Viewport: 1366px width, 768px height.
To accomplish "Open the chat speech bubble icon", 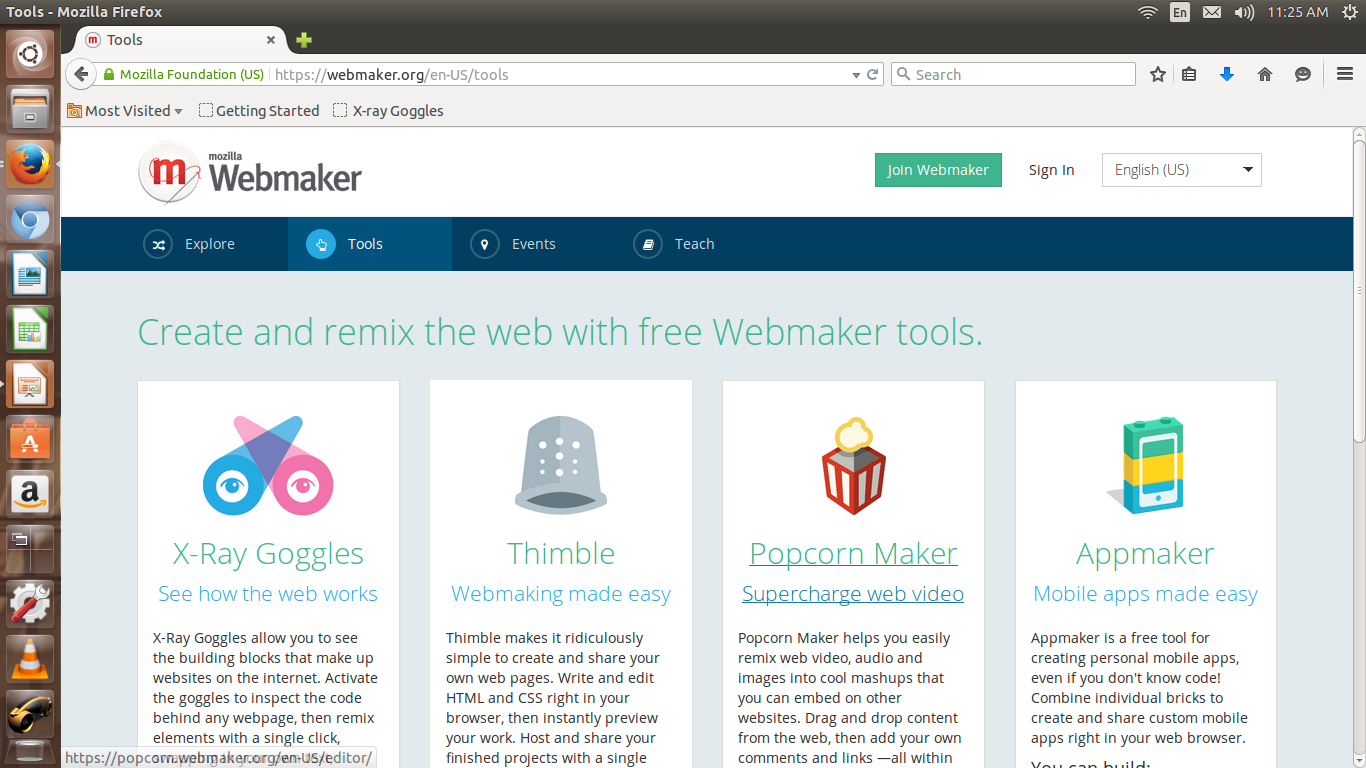I will tap(1303, 74).
